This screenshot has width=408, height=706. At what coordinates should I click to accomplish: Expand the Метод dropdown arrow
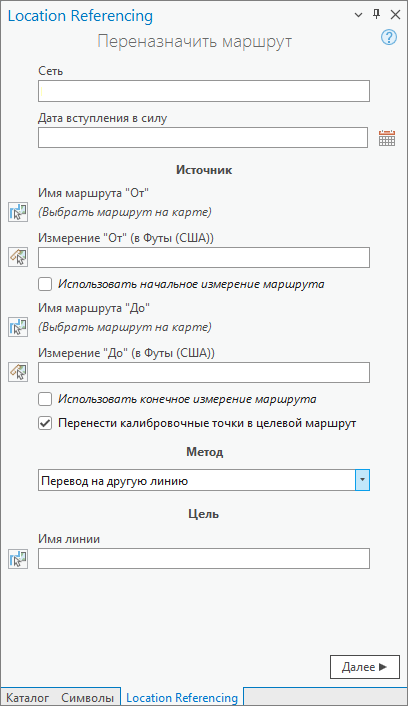pos(363,480)
